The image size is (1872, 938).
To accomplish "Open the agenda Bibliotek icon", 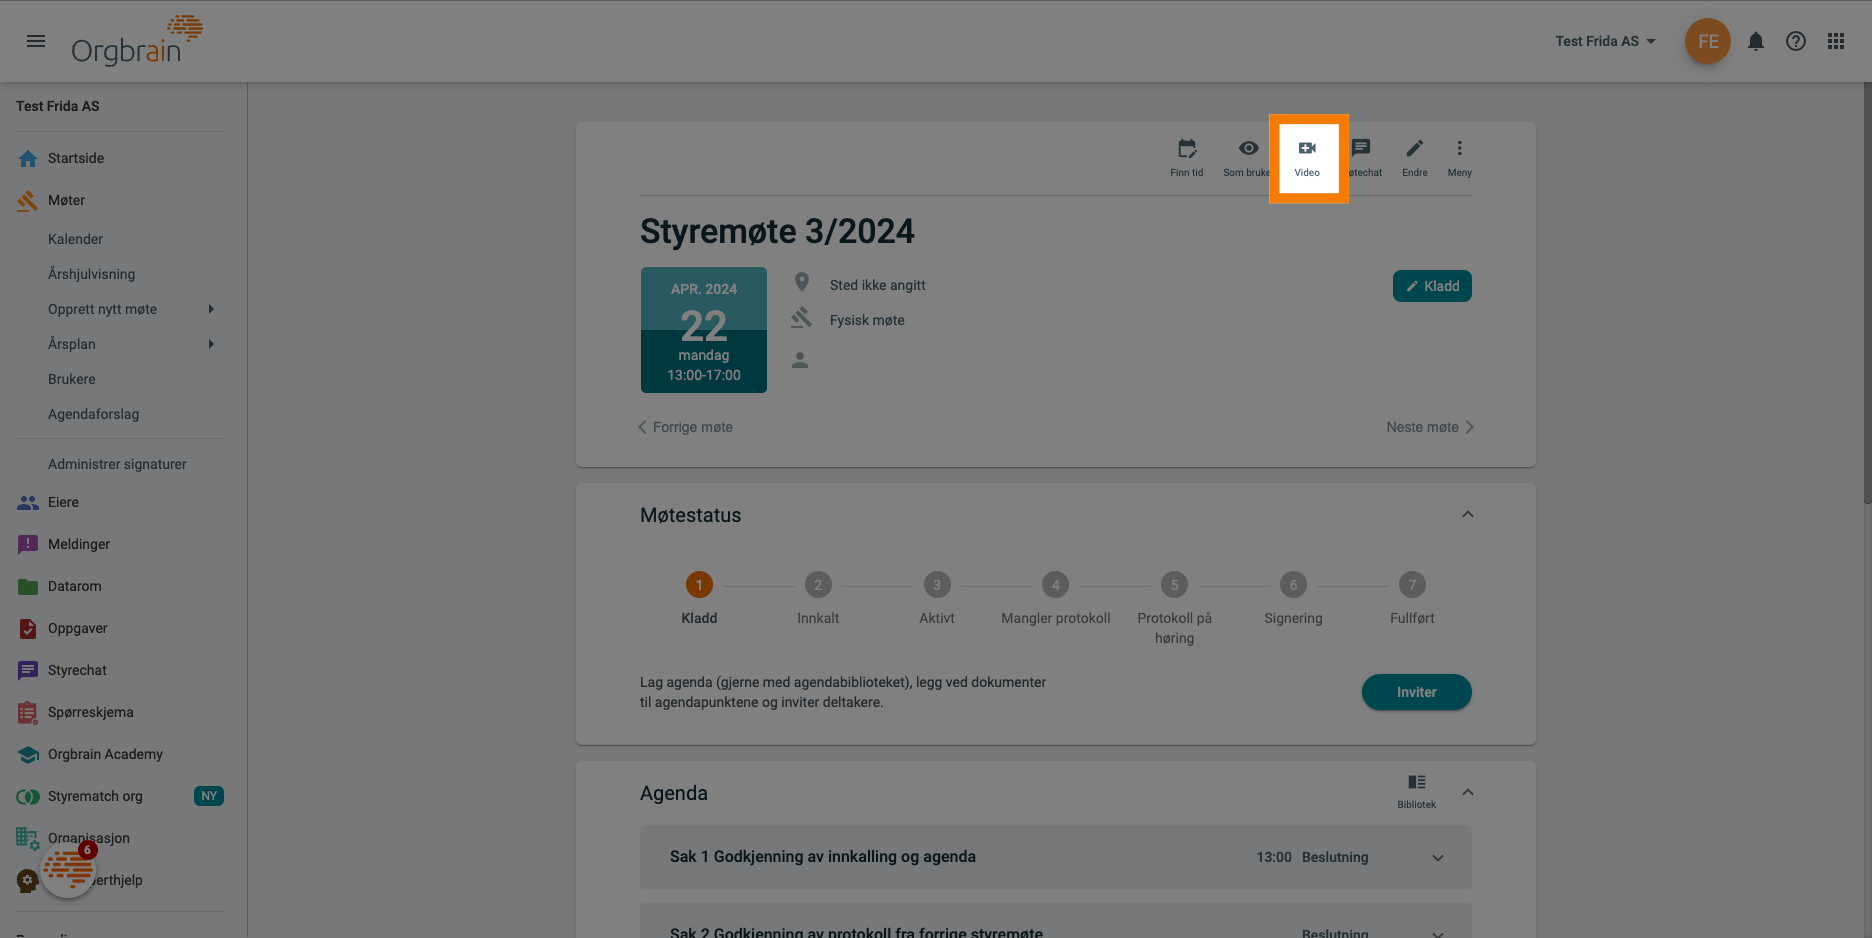I will (1417, 791).
